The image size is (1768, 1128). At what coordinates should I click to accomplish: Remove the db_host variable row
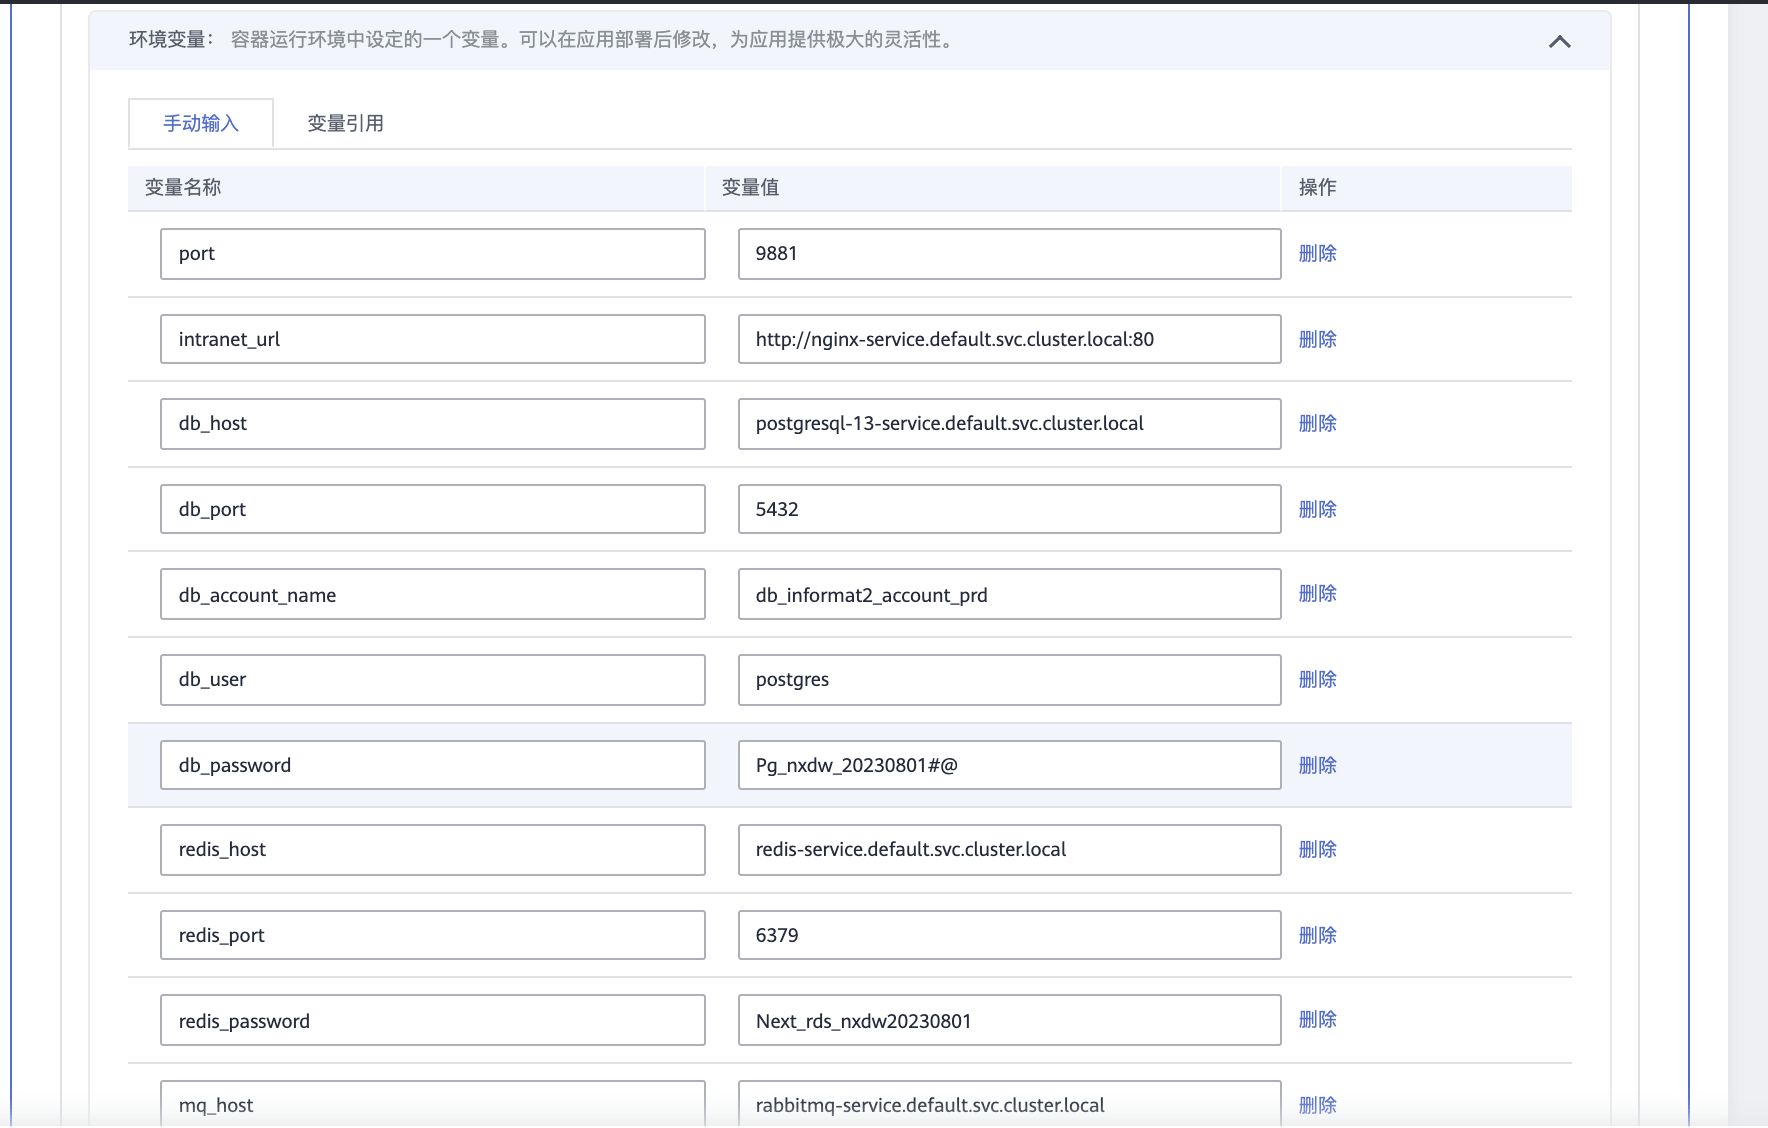1317,423
